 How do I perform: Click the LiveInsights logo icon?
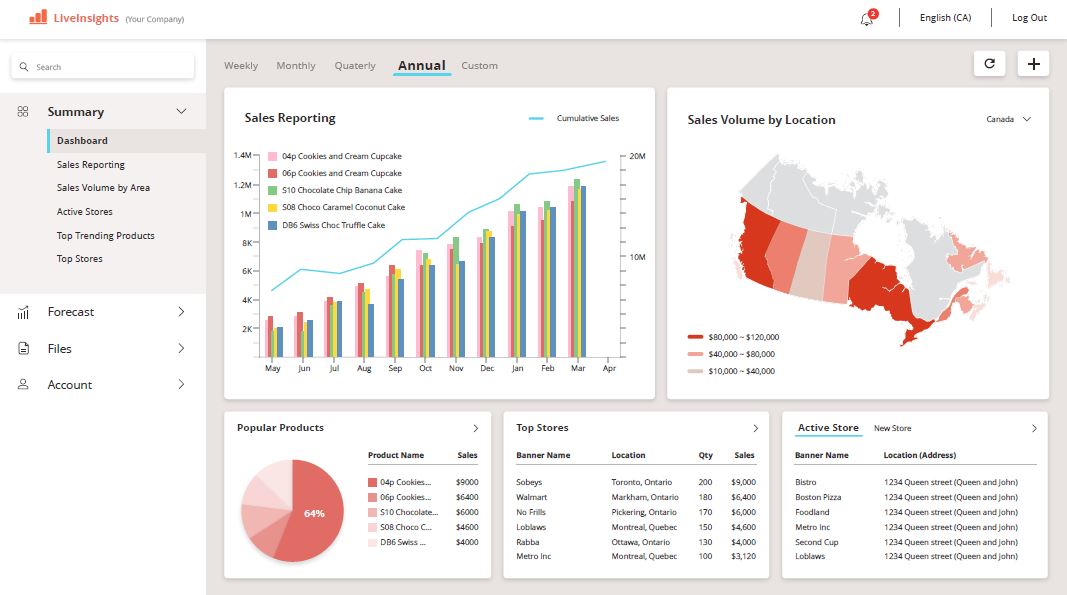point(38,17)
